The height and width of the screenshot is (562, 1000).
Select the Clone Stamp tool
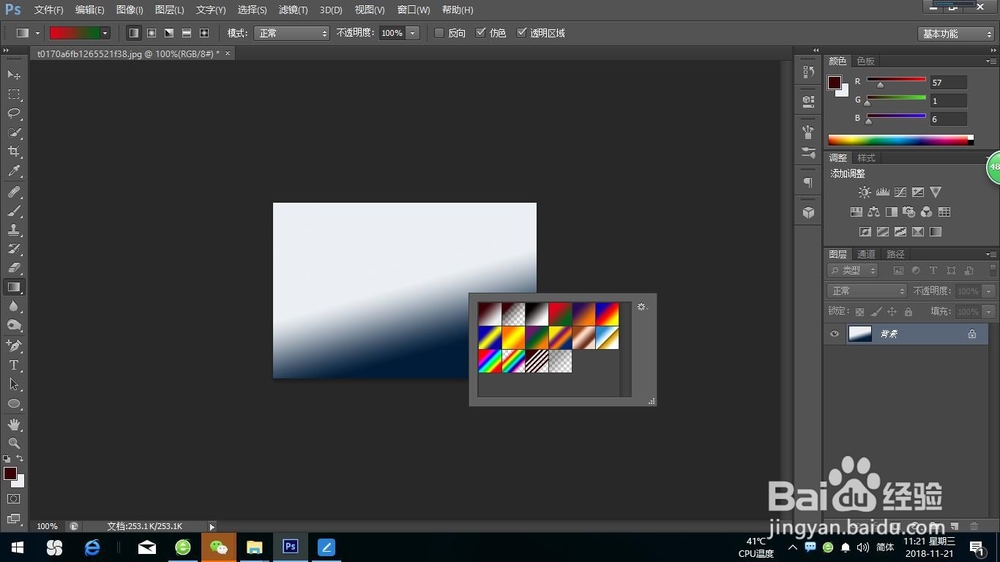point(13,230)
